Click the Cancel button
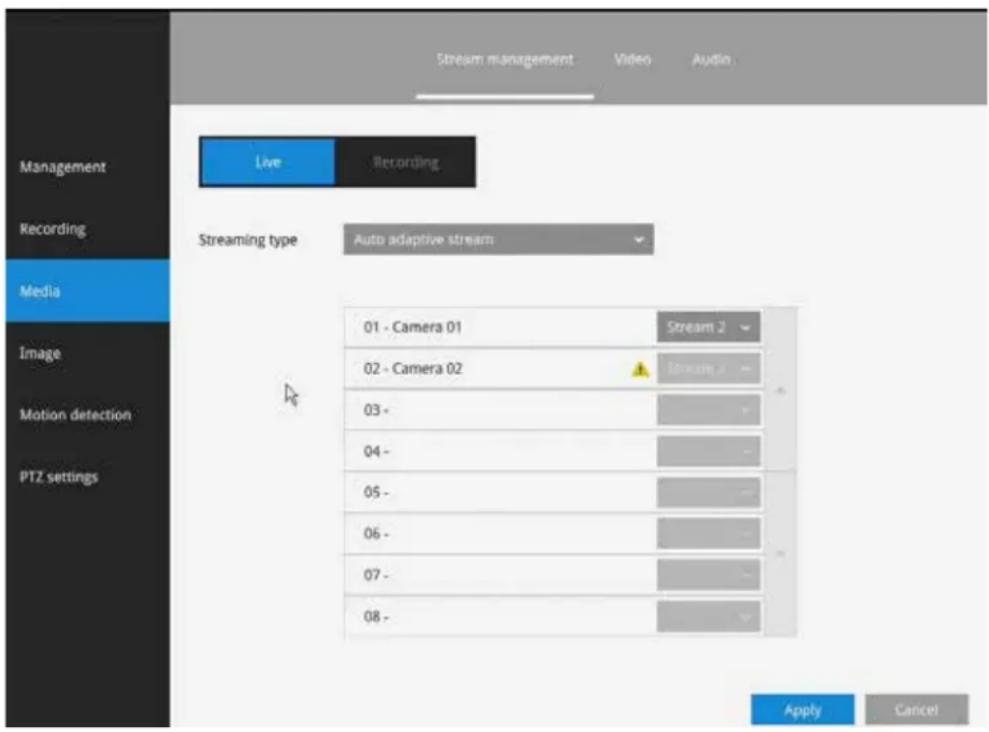The image size is (989, 732). pyautogui.click(x=916, y=710)
